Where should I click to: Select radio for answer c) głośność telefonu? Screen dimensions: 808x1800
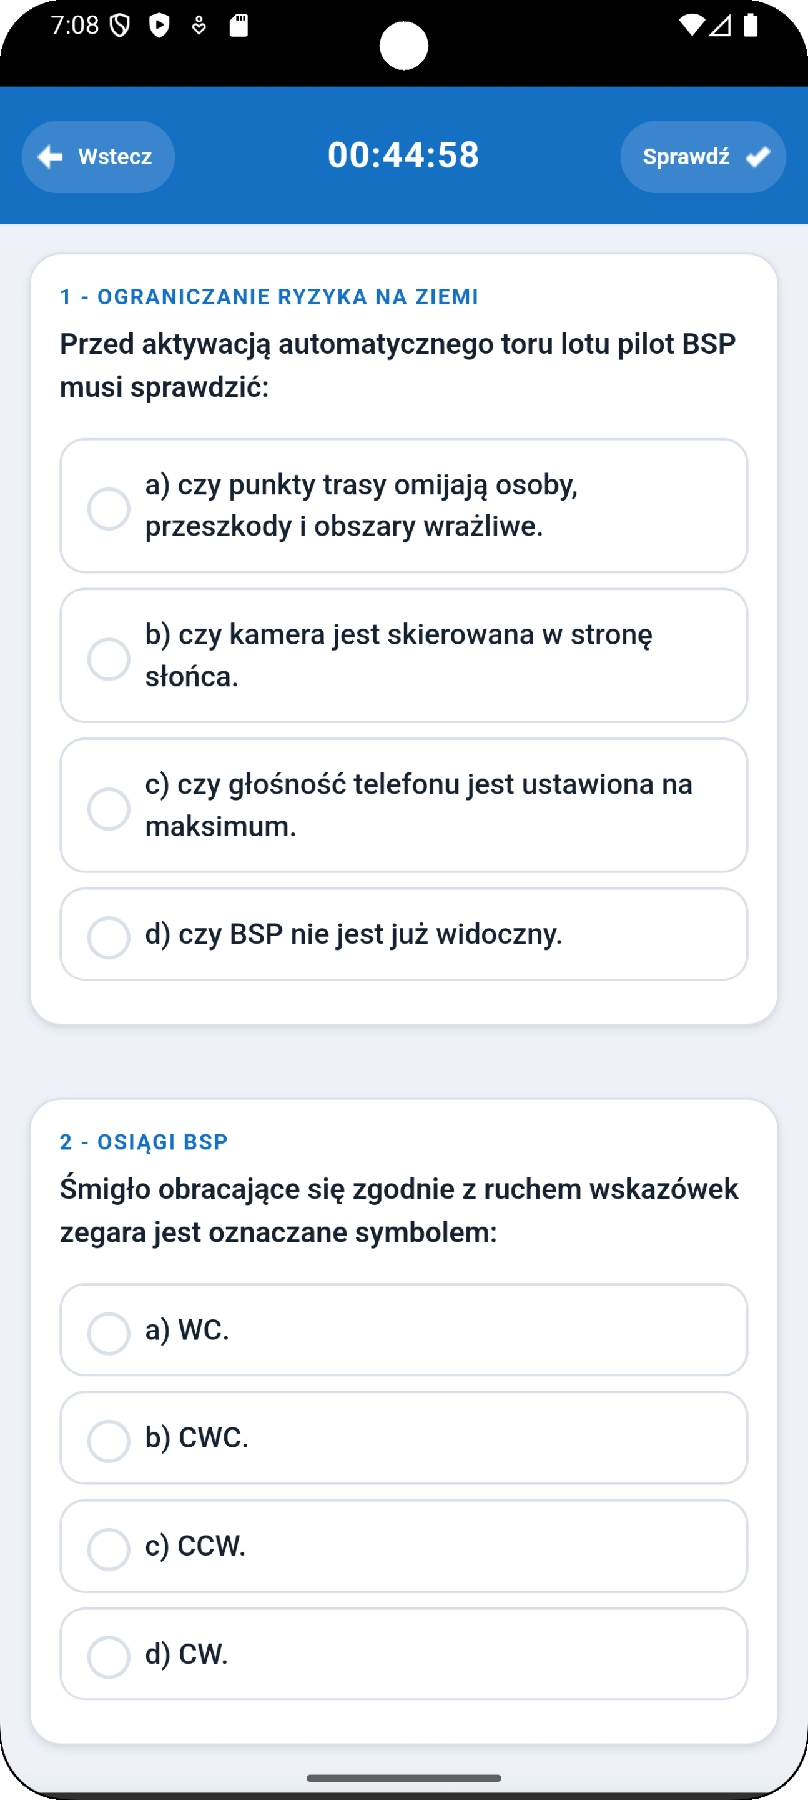point(109,808)
